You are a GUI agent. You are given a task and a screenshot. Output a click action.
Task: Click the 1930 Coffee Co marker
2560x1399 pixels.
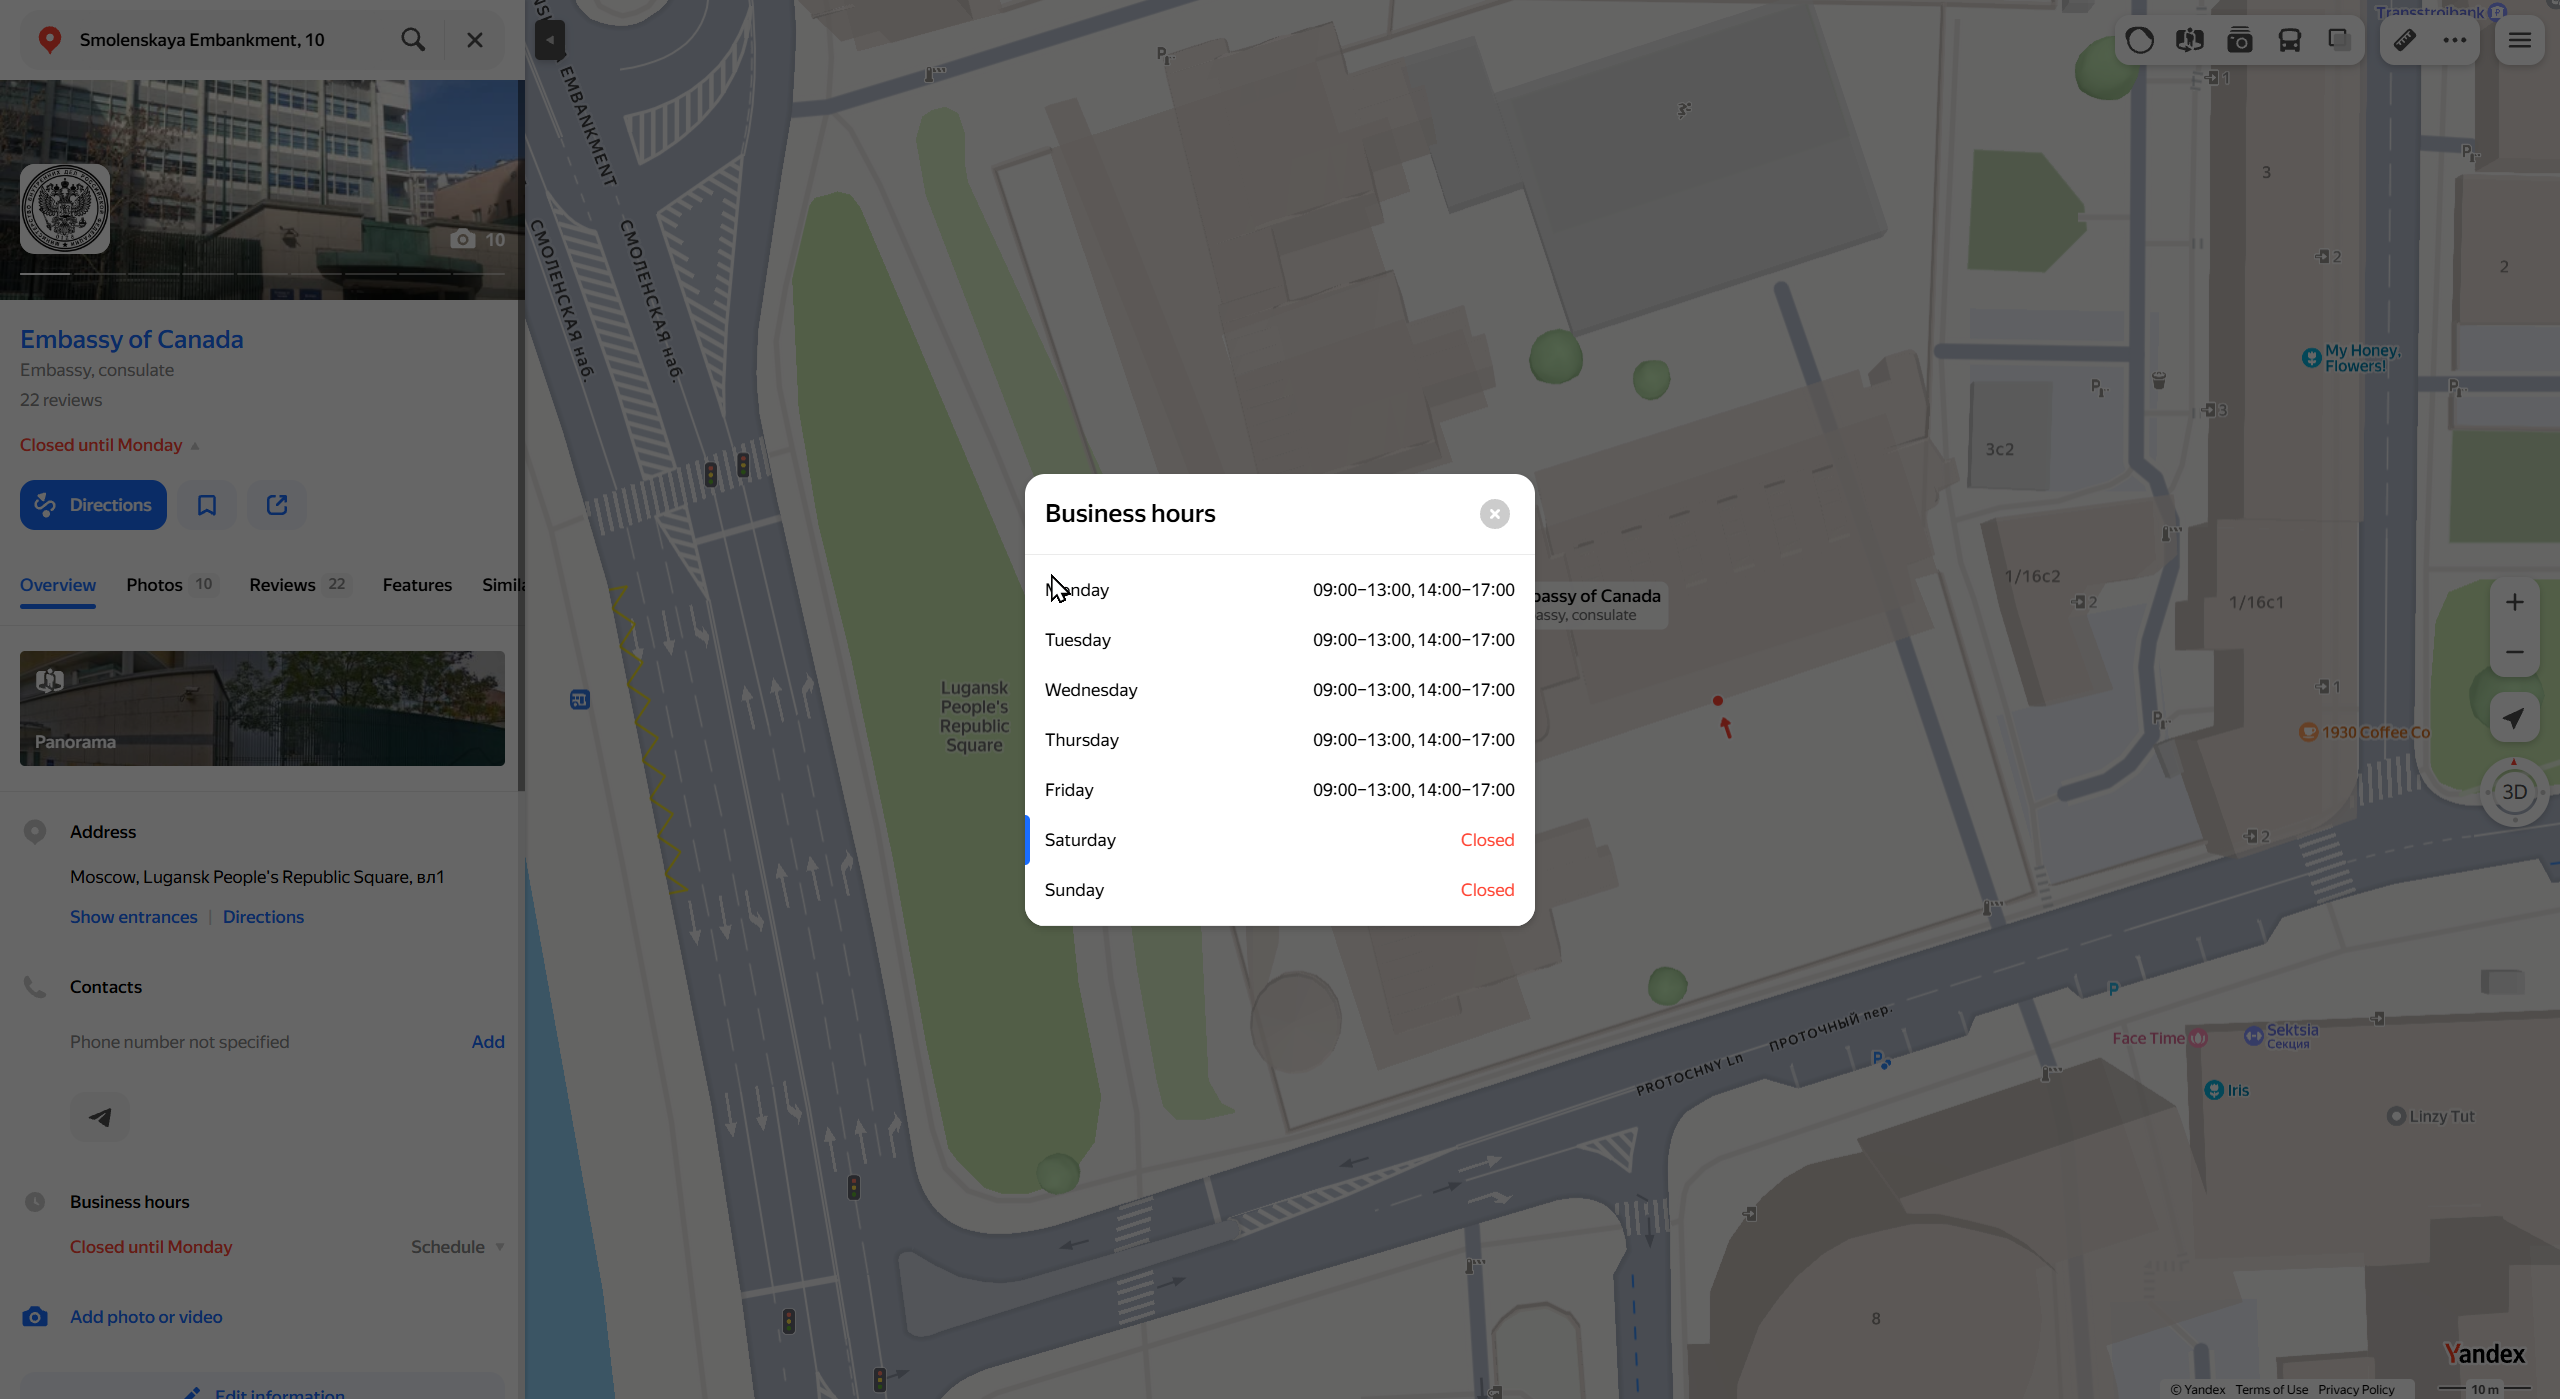click(x=2365, y=732)
